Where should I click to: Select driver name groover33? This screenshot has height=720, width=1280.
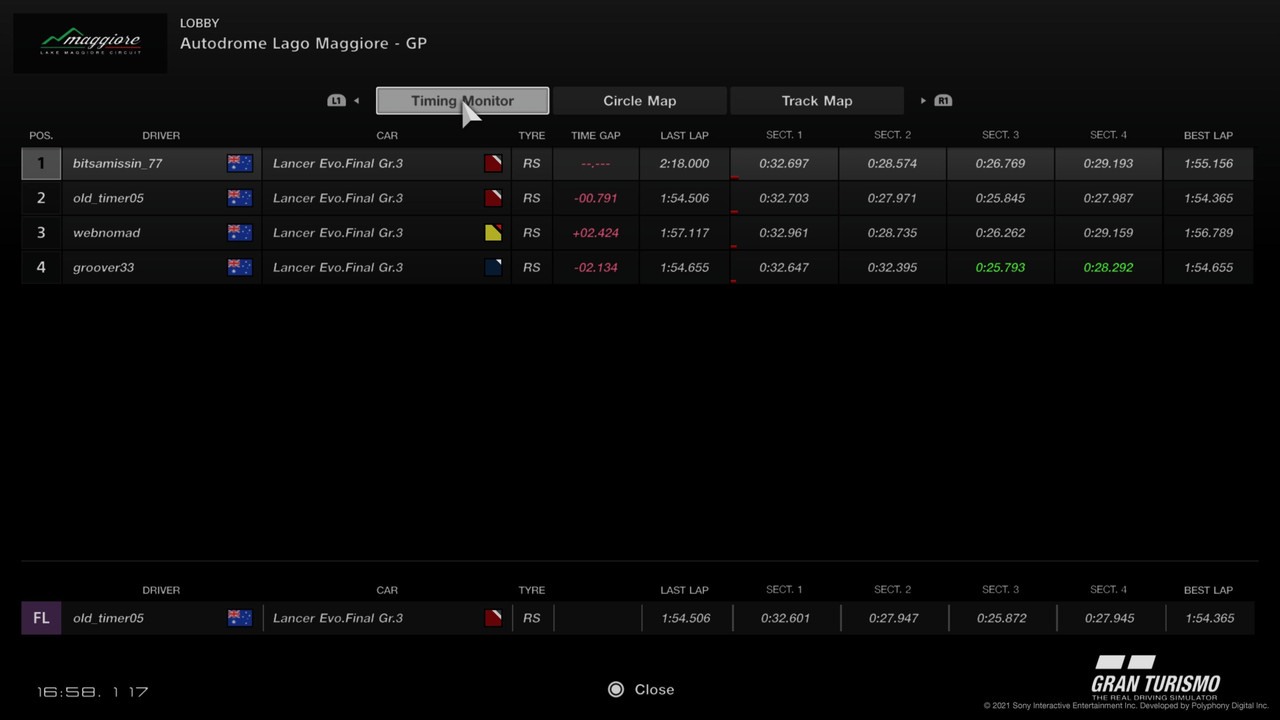[103, 267]
